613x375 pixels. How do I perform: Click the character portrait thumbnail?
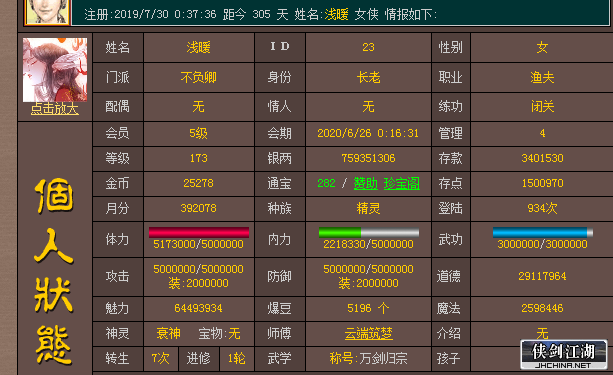[x=55, y=70]
